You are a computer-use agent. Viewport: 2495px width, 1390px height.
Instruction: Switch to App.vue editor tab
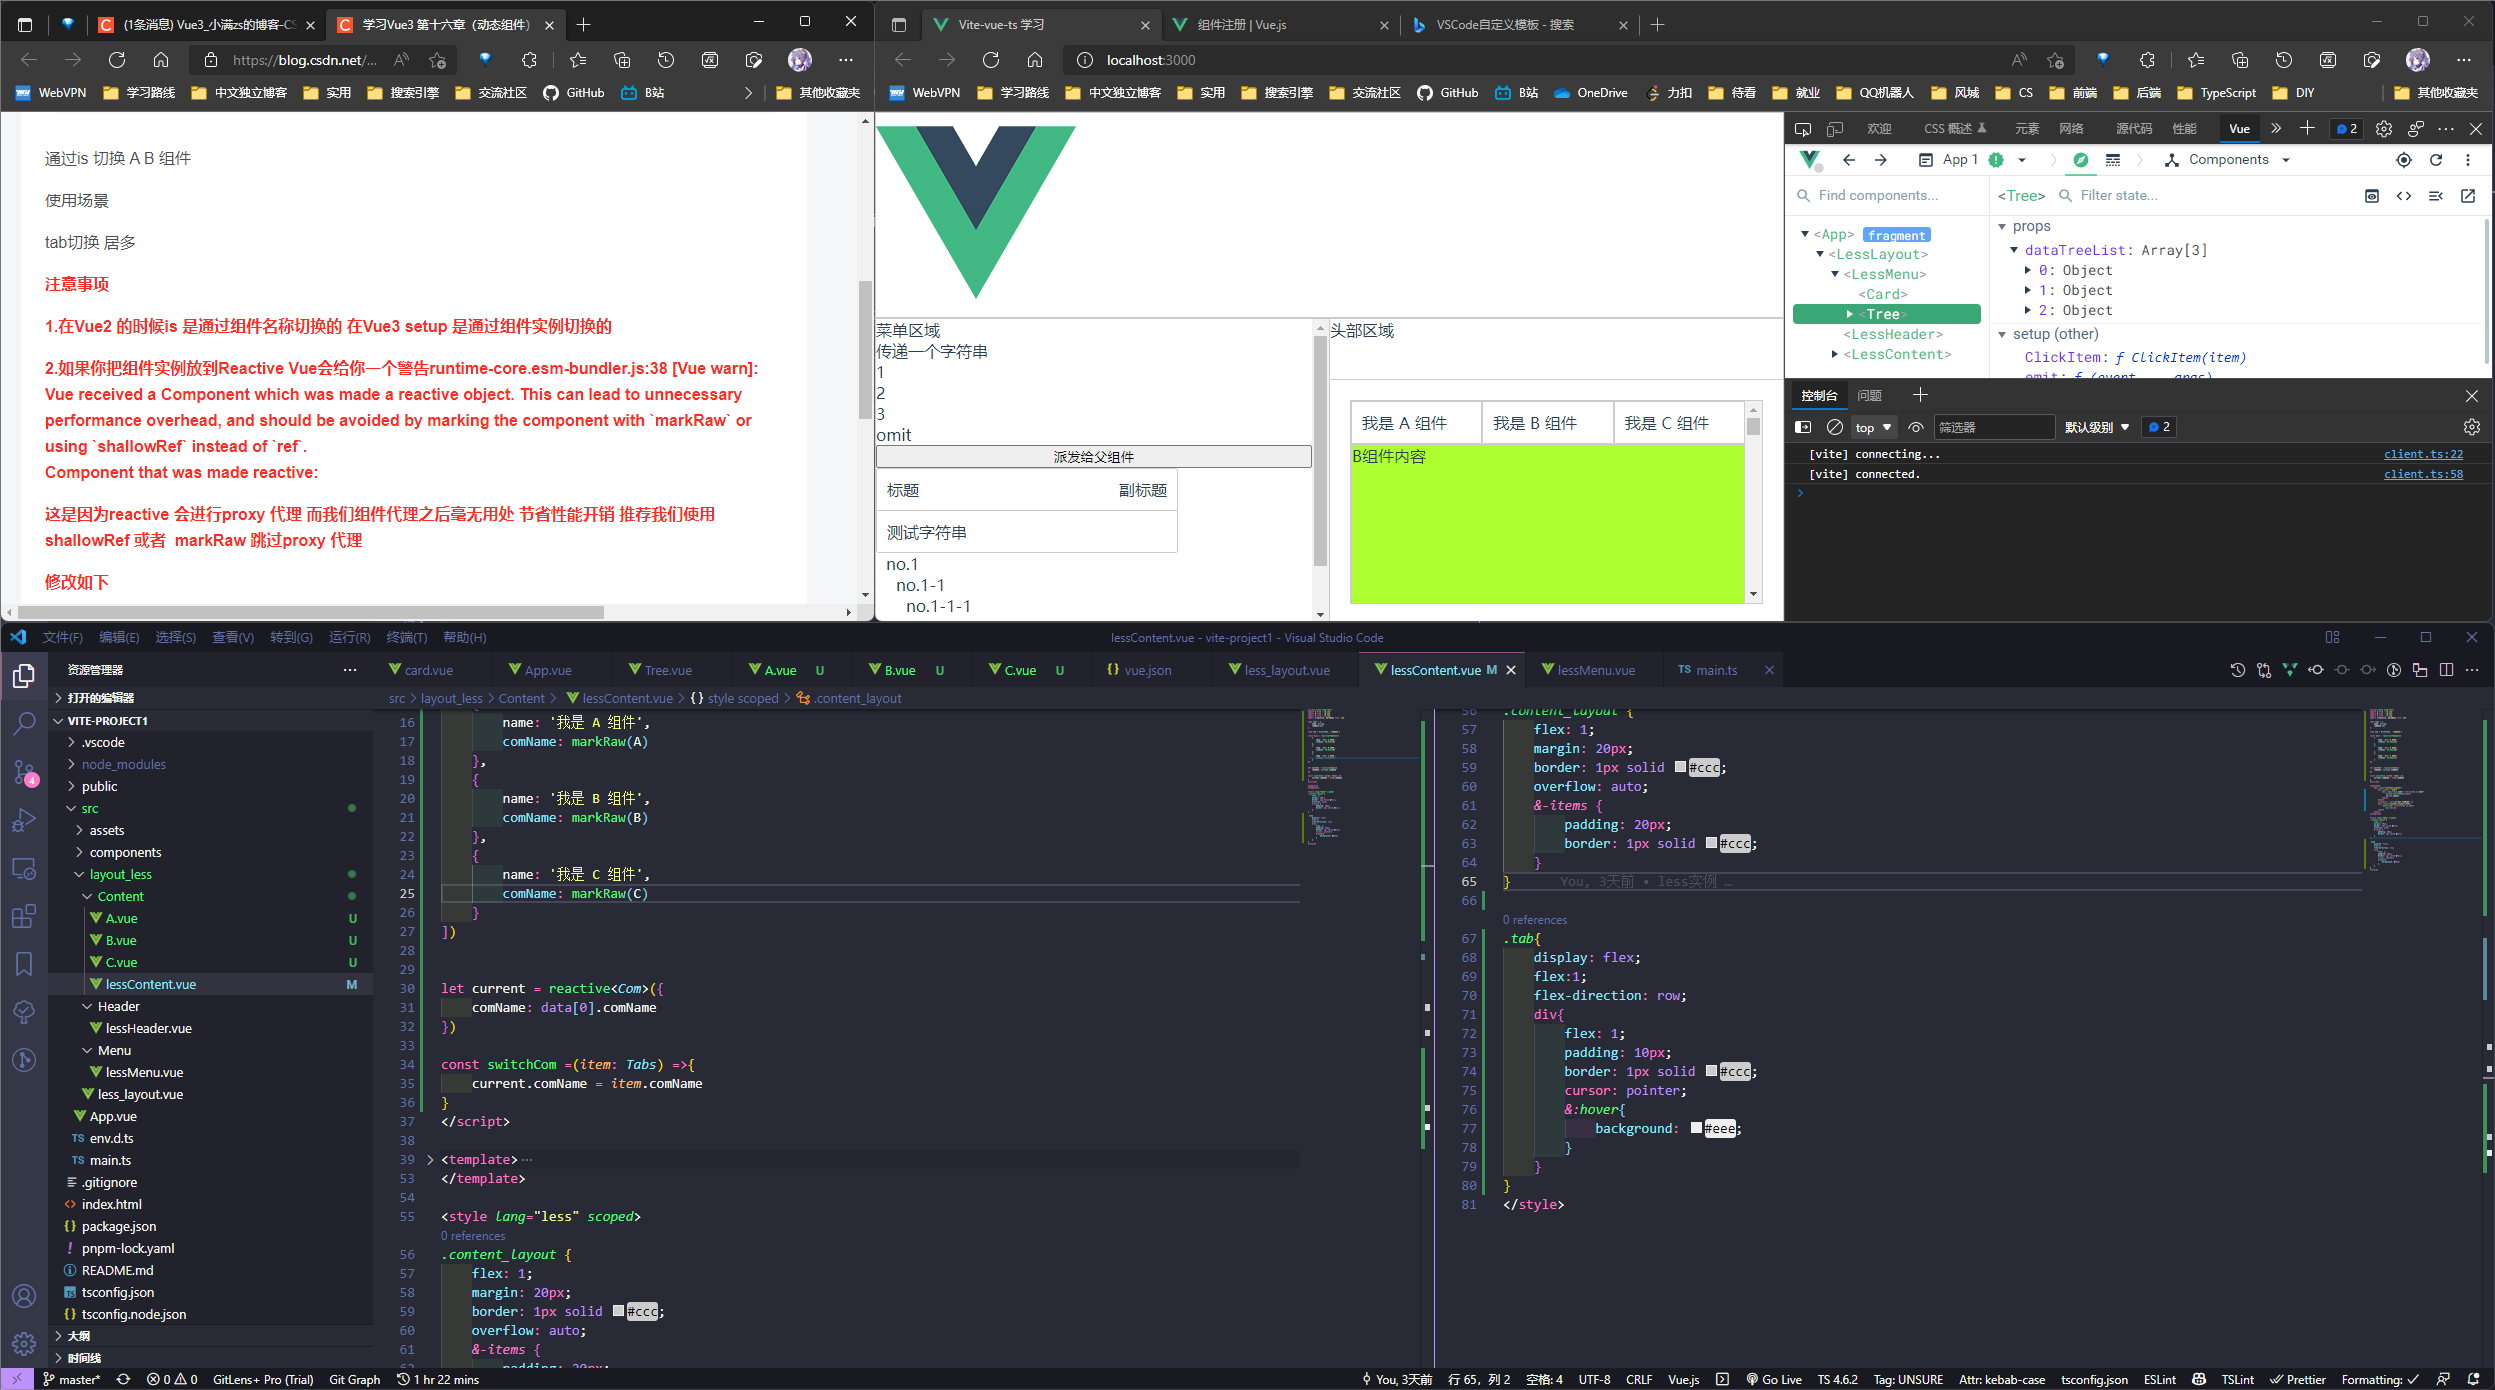[x=548, y=670]
